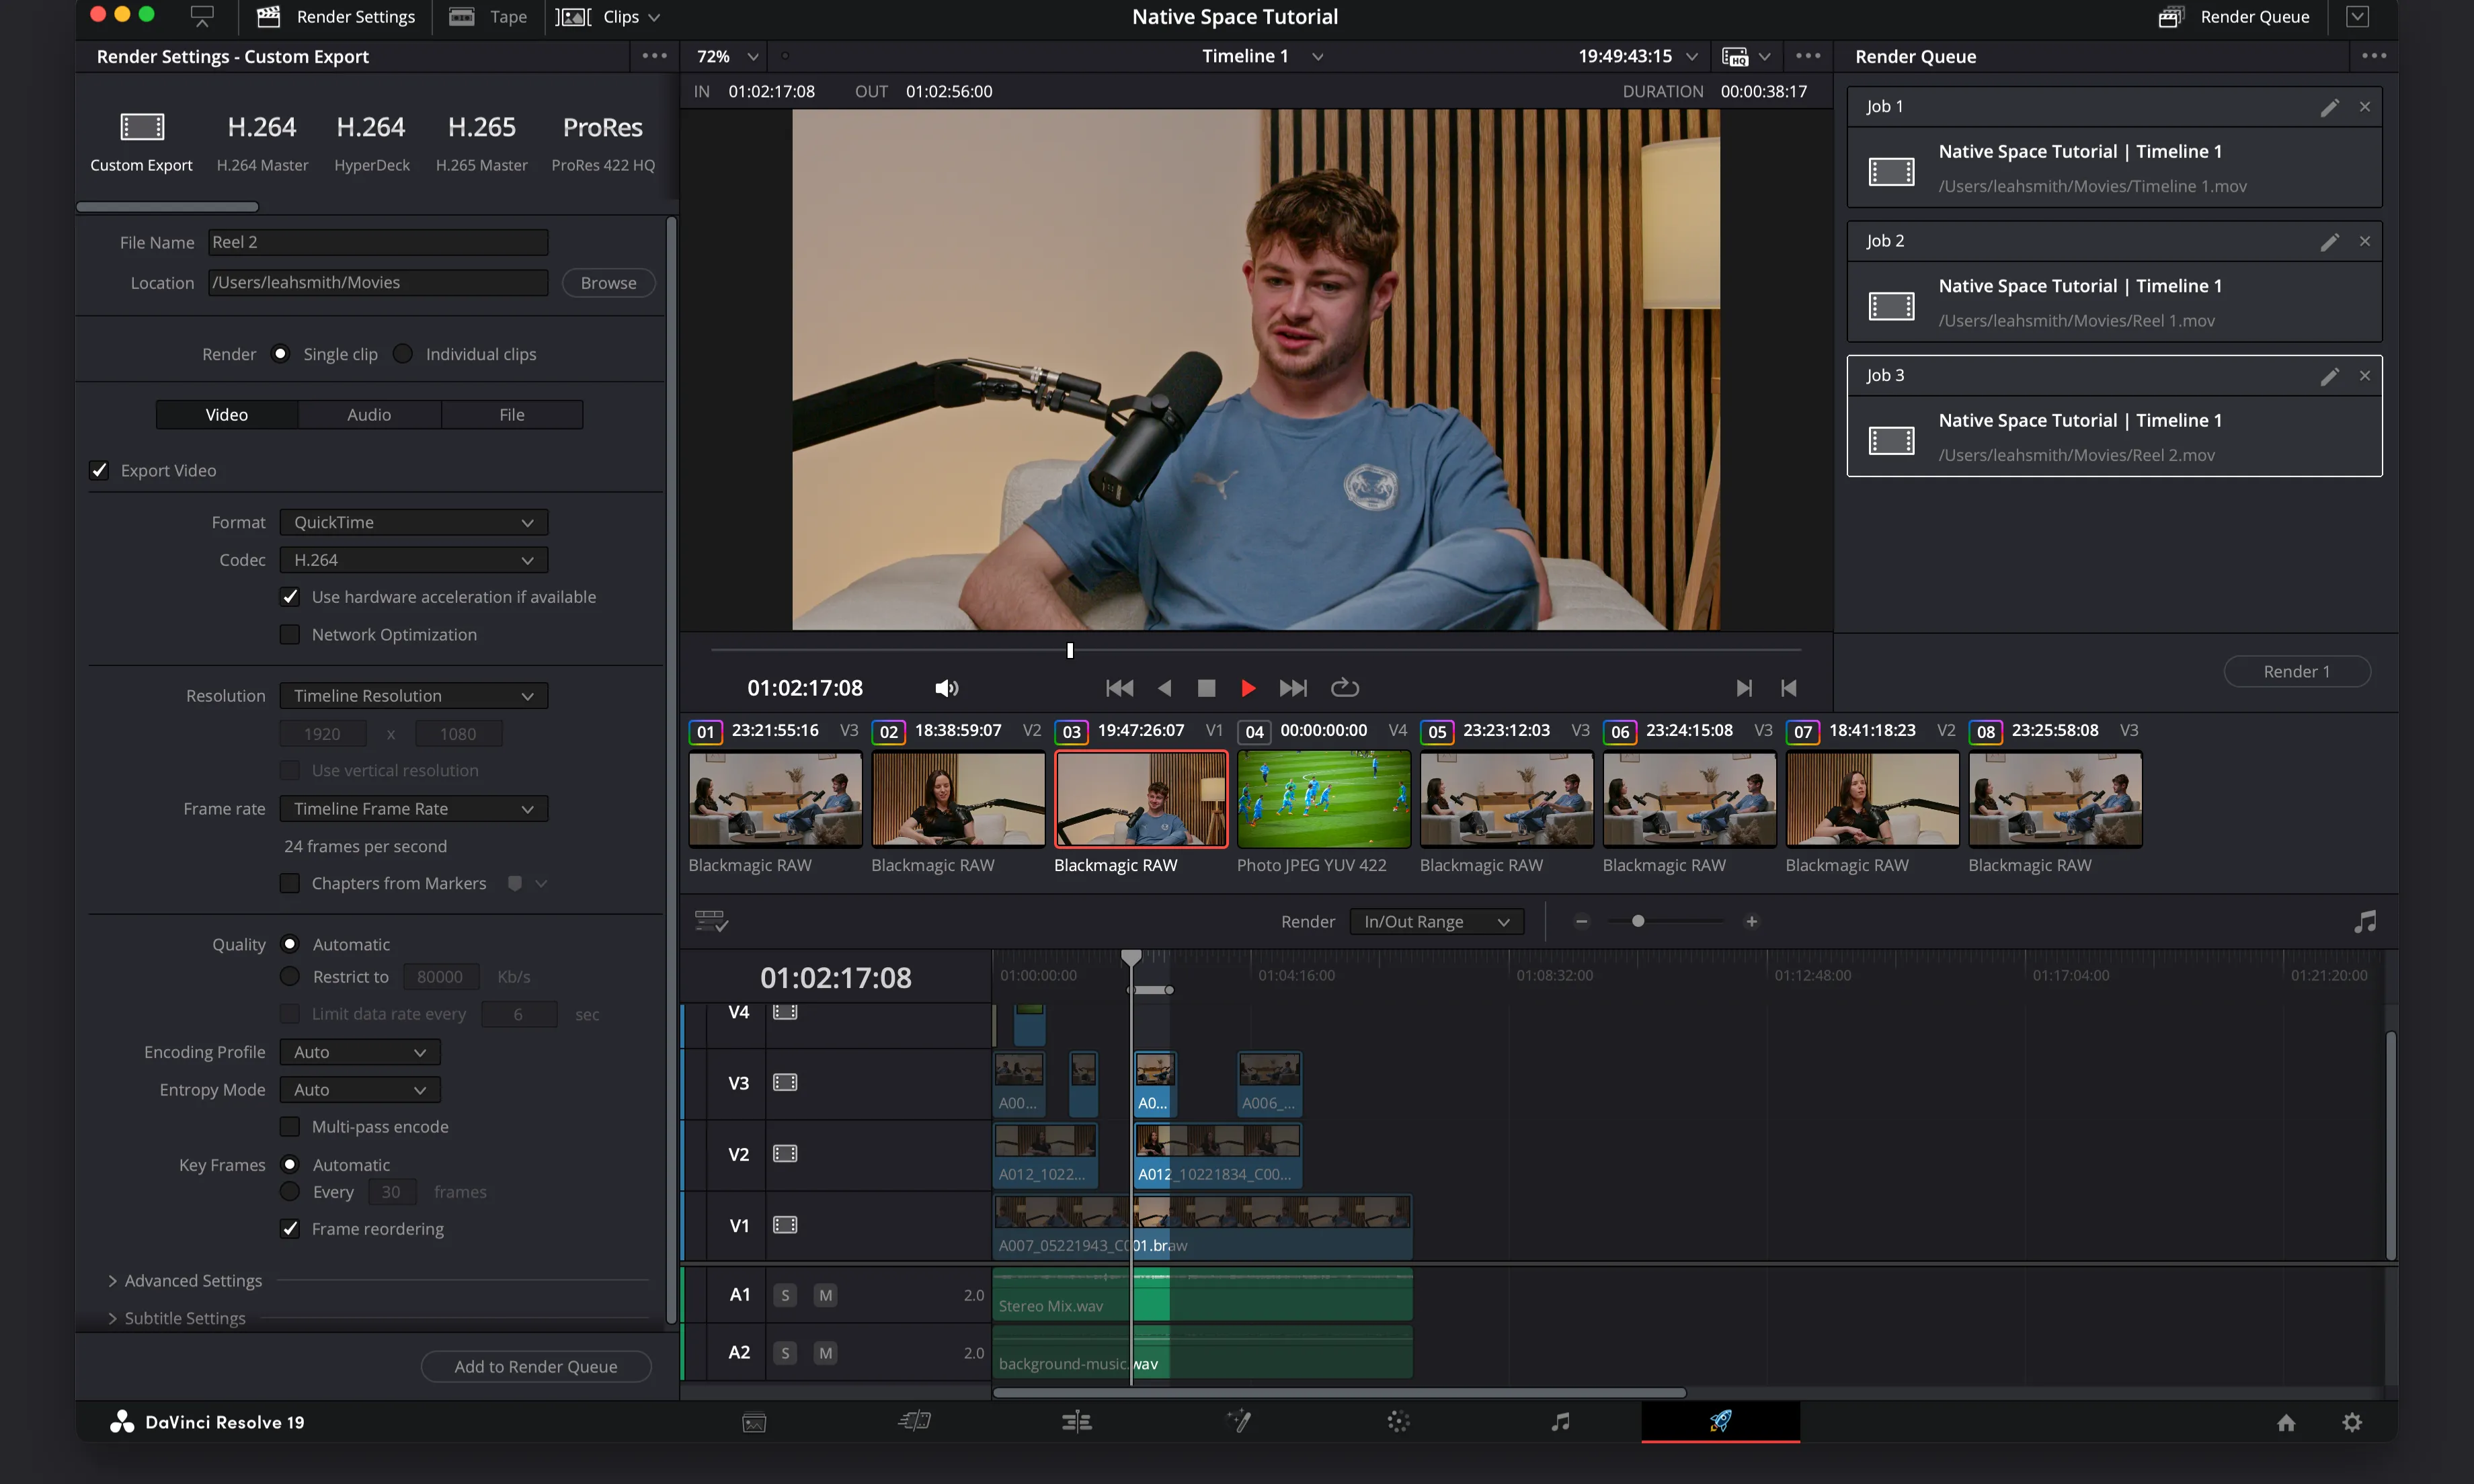Uncheck Export Video checkbox

99,470
